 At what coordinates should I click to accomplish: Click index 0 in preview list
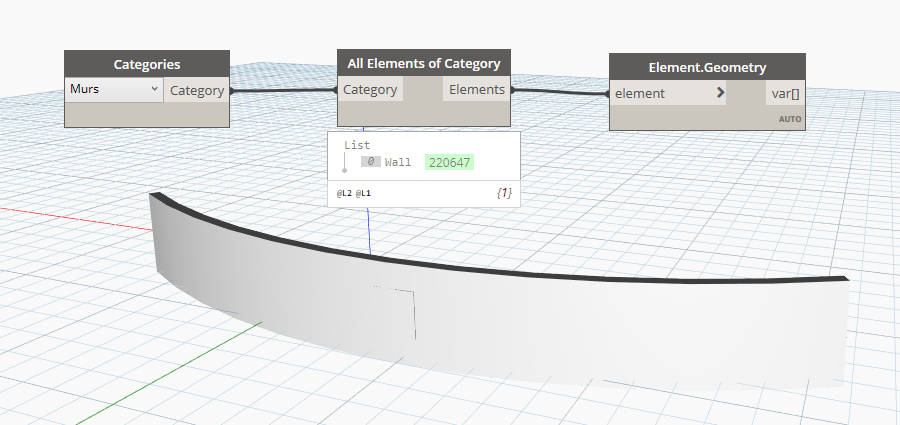pos(370,162)
